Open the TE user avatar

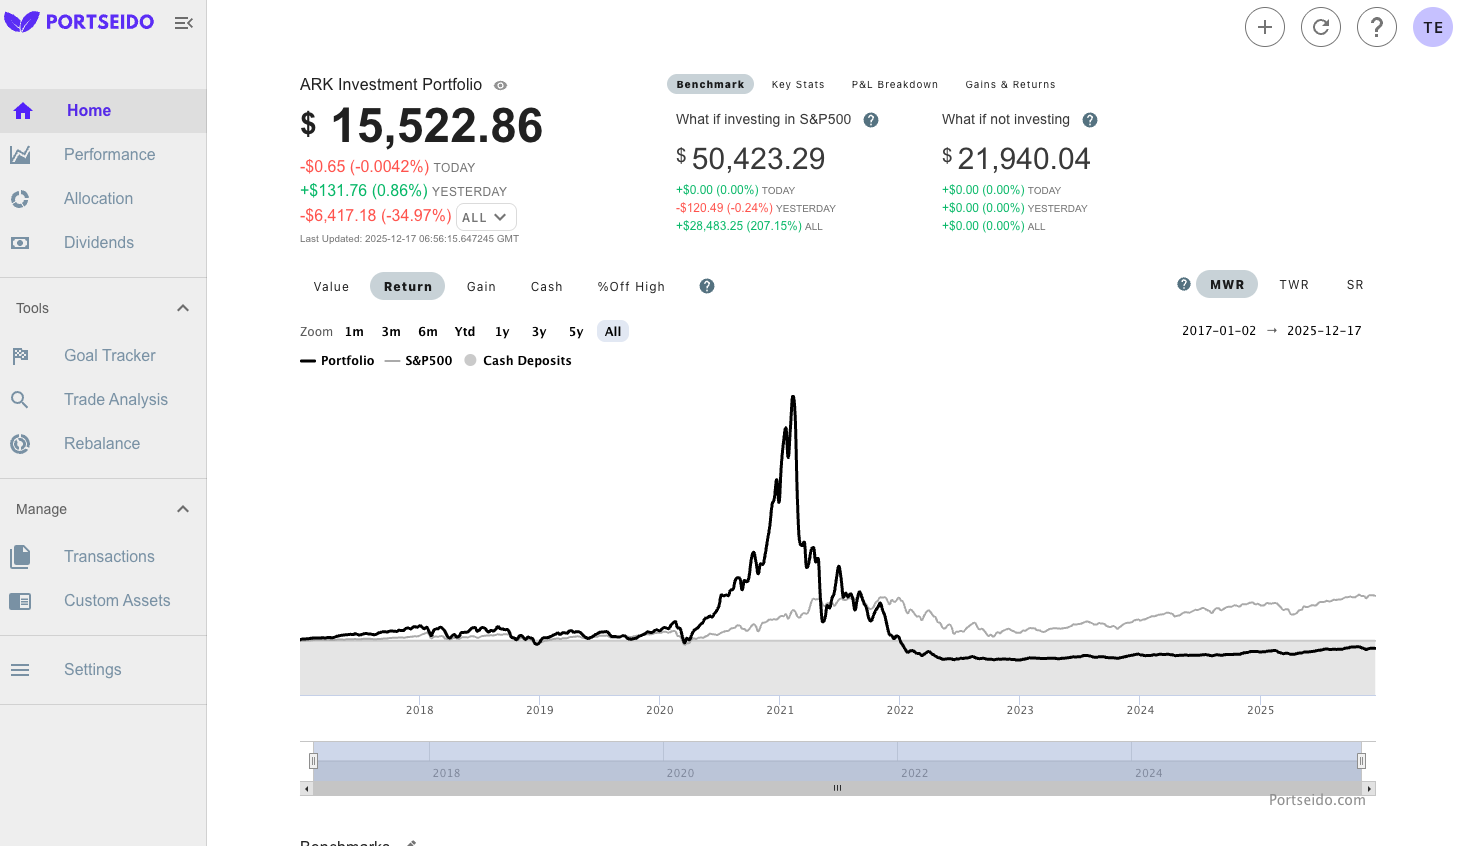point(1432,27)
